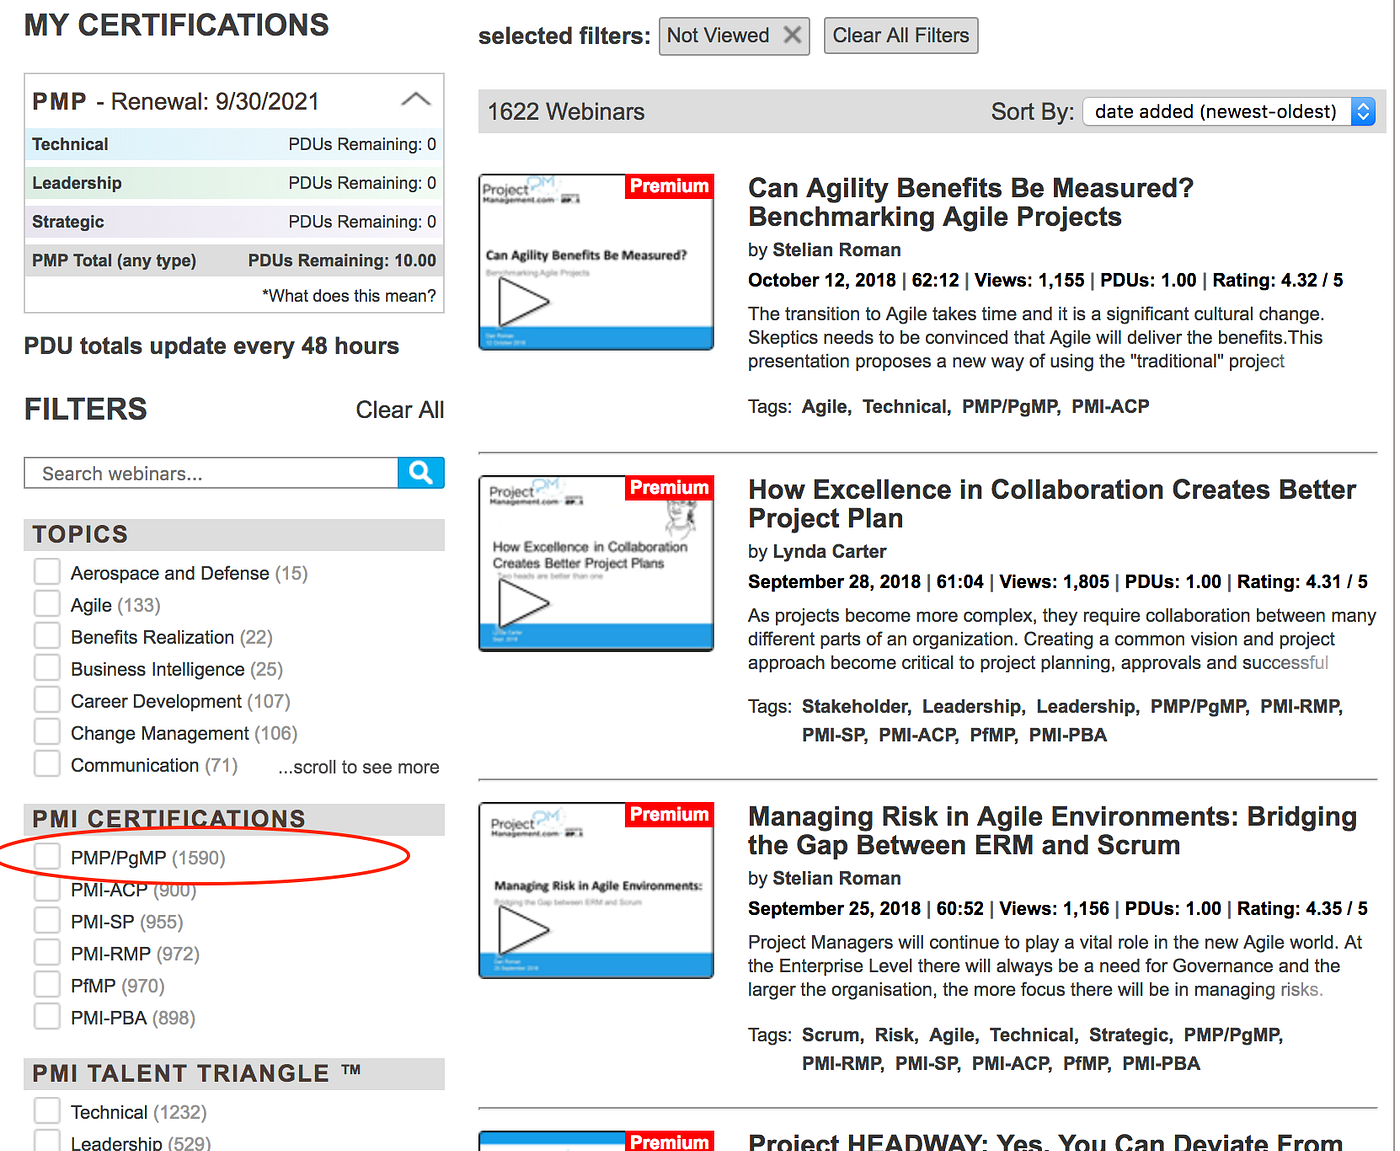Check the Technical talent triangle checkbox
Screen dimensions: 1400x1151
[47, 1111]
